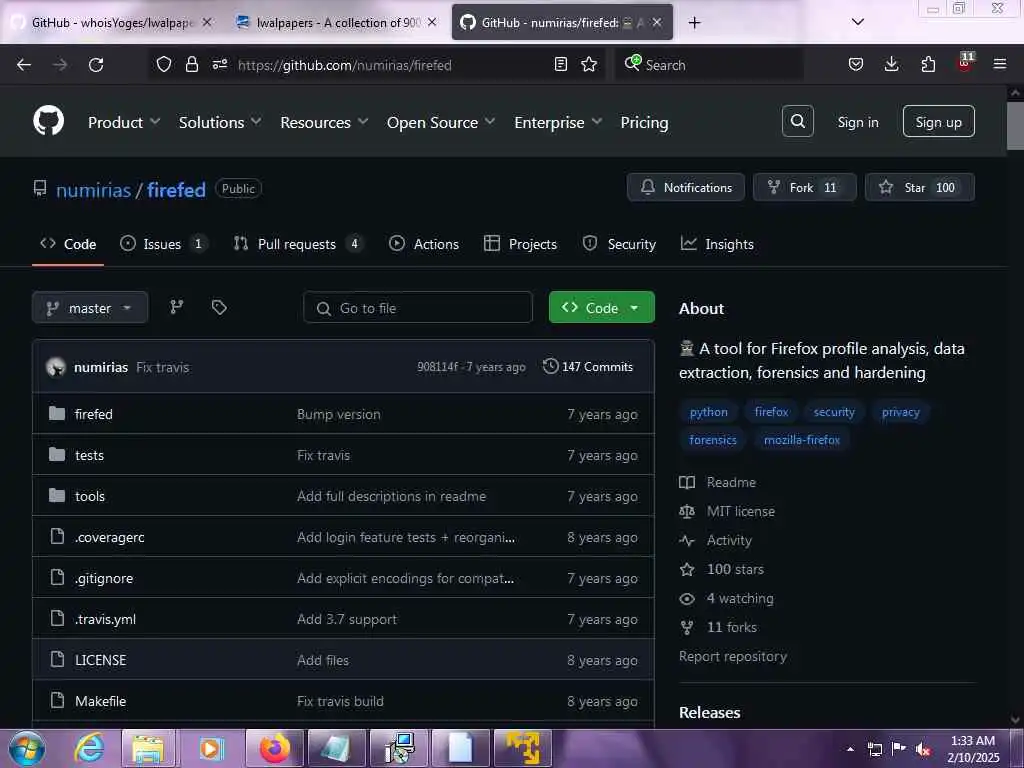Image resolution: width=1024 pixels, height=768 pixels.
Task: Reload the page with the refresh icon
Action: tap(96, 65)
